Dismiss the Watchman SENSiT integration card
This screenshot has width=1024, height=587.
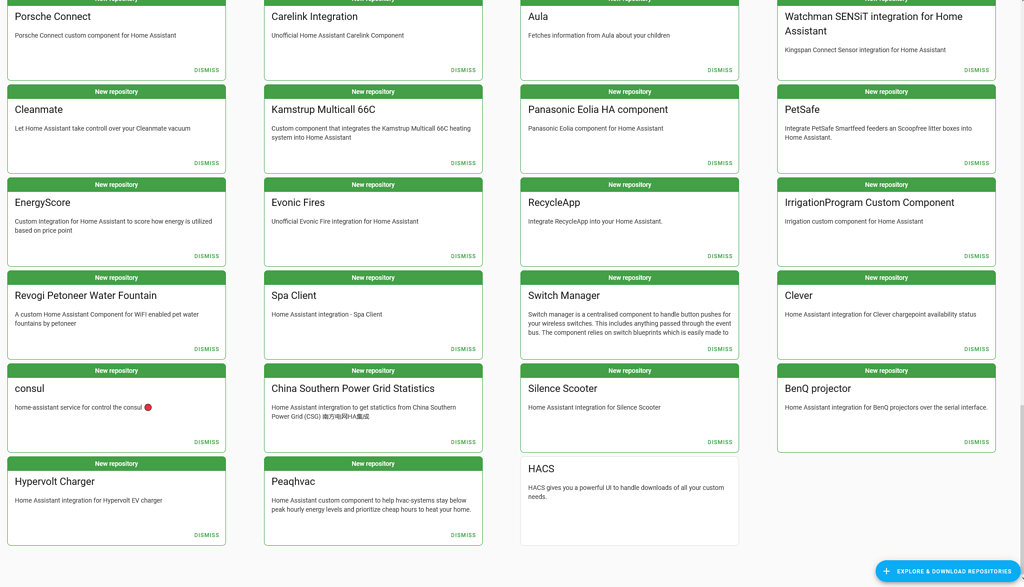pyautogui.click(x=976, y=70)
